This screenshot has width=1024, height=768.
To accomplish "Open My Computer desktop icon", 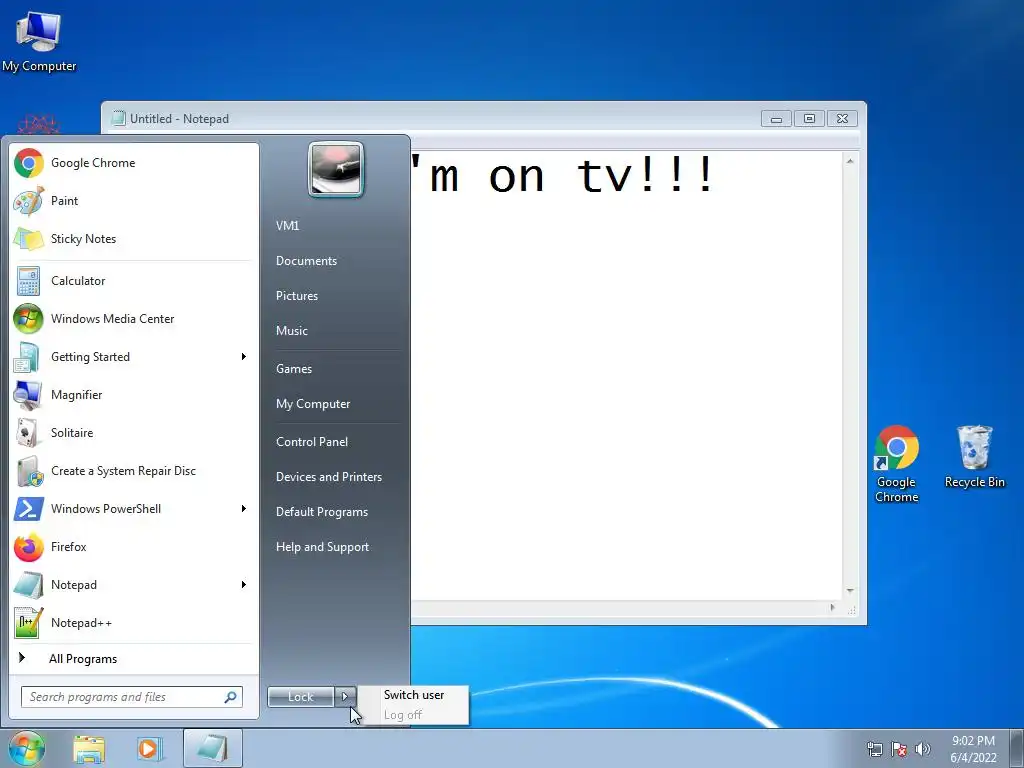I will tap(39, 40).
